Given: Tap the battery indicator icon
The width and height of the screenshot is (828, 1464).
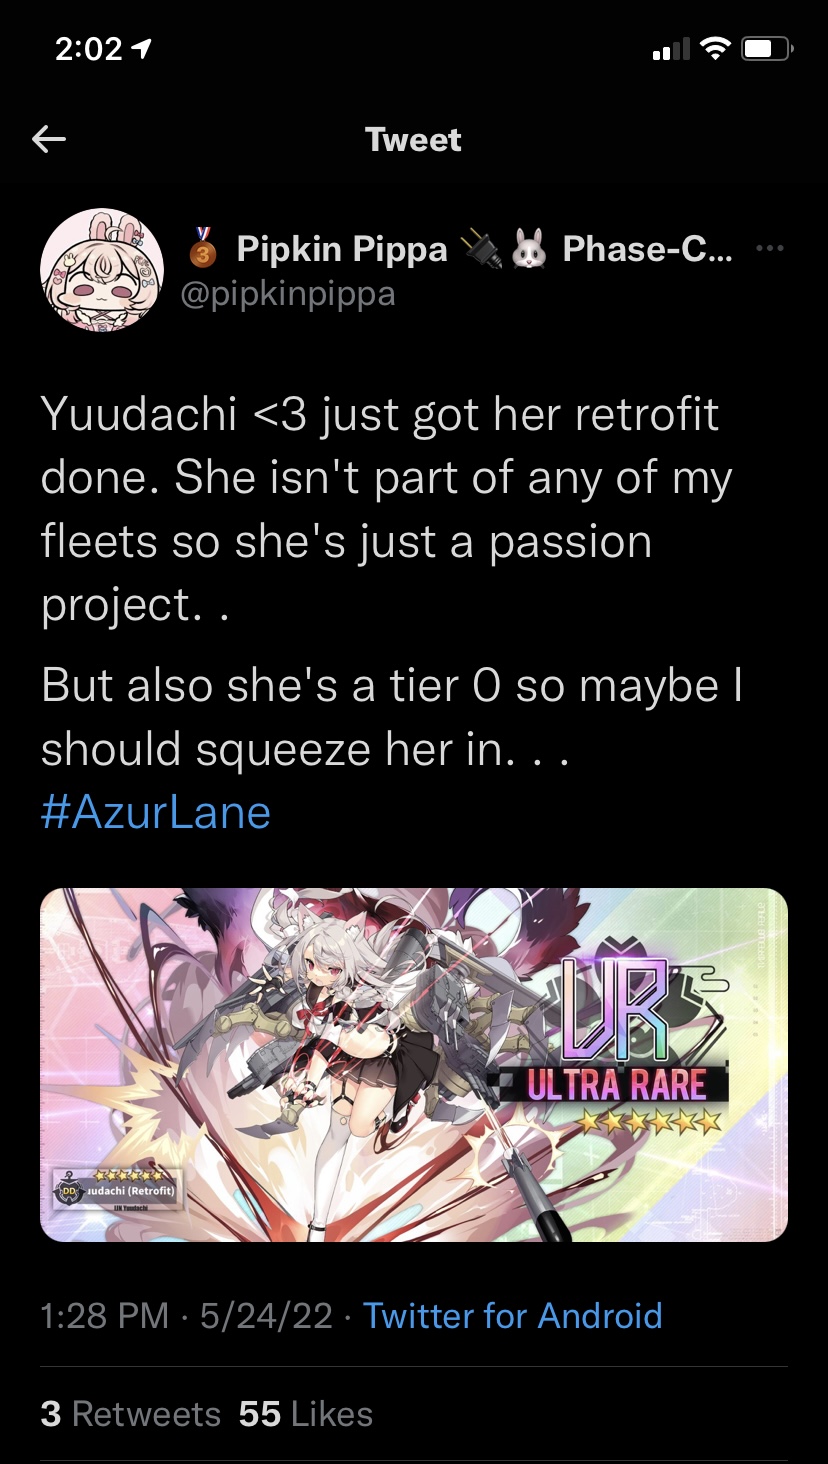Looking at the screenshot, I should (x=768, y=48).
